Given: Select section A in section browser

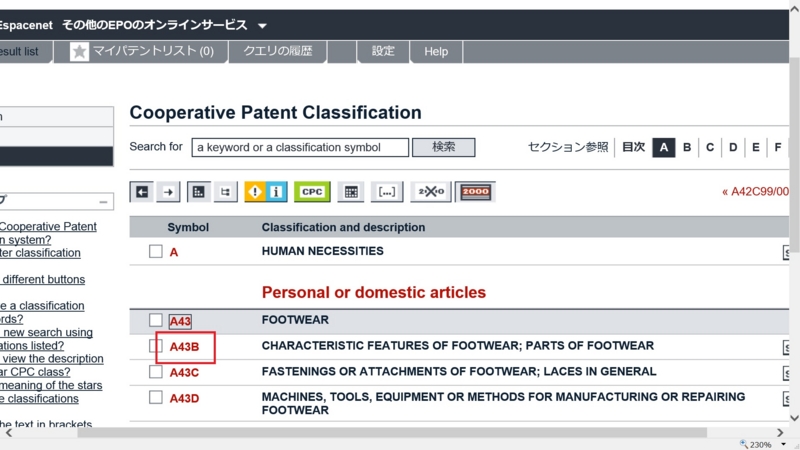Looking at the screenshot, I should tap(663, 147).
